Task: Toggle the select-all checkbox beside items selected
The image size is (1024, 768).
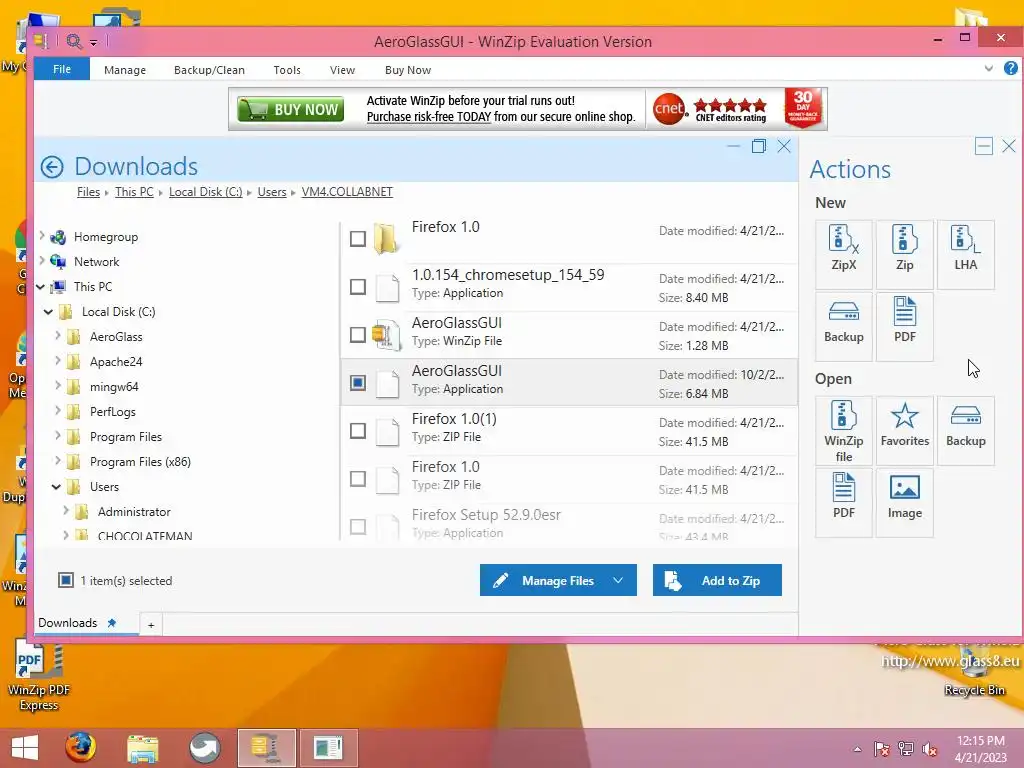Action: [x=66, y=580]
